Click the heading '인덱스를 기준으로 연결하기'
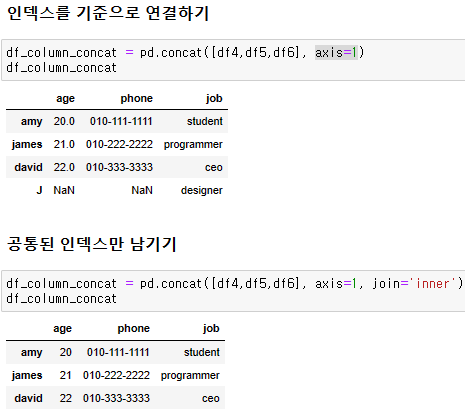The height and width of the screenshot is (410, 465). 108,13
